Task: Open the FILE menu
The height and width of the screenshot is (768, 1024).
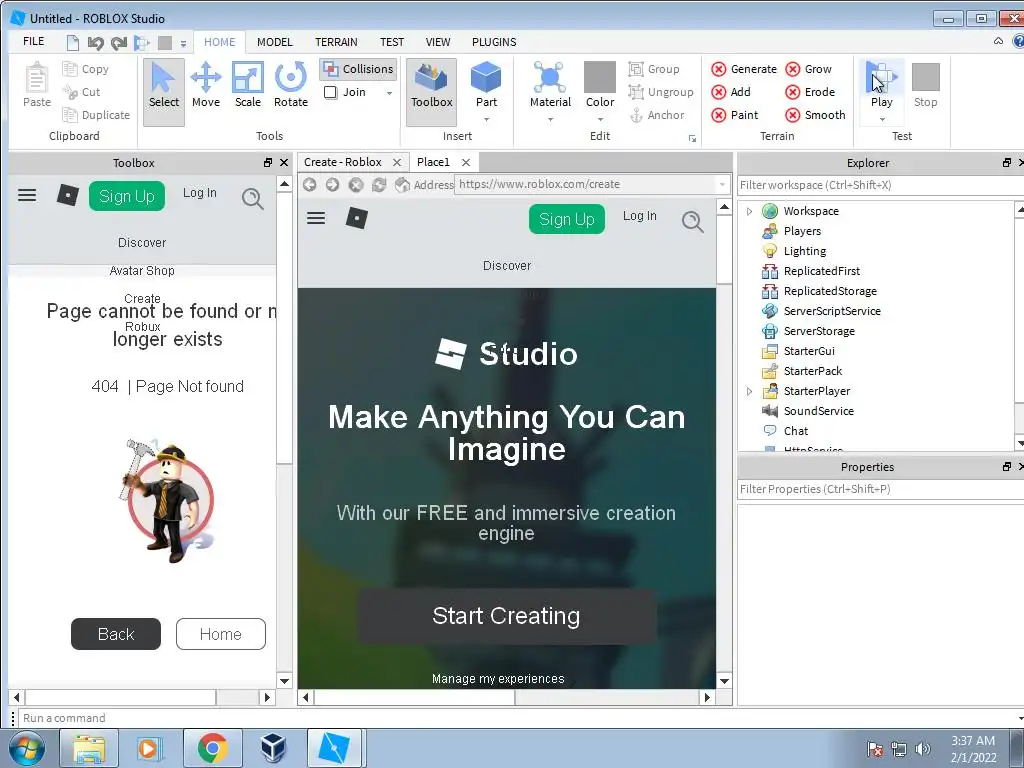Action: tap(34, 42)
